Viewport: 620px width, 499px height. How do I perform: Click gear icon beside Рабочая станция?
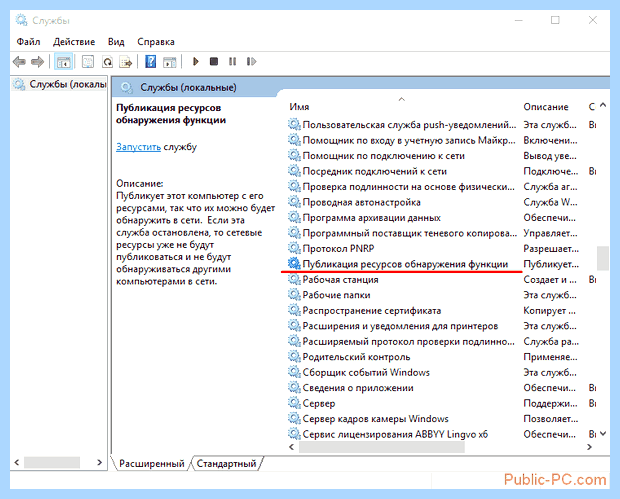pyautogui.click(x=294, y=279)
